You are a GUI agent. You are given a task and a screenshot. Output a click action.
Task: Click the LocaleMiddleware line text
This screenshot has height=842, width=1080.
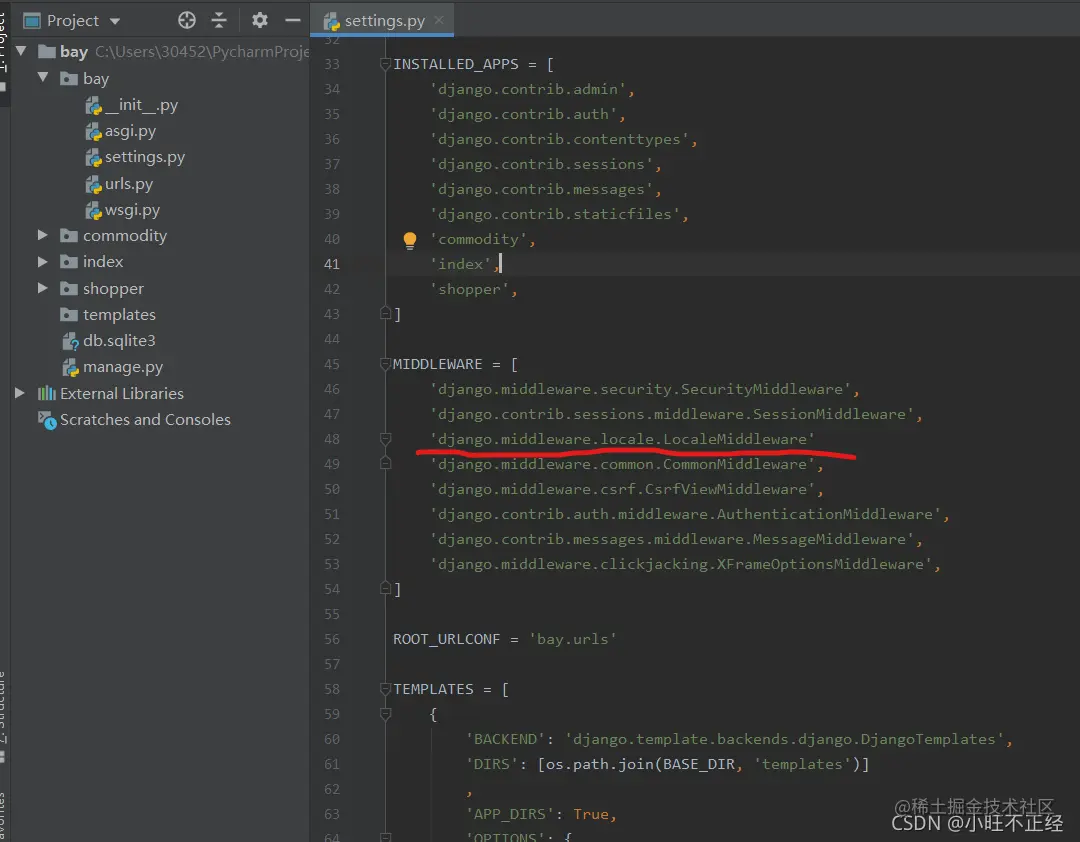[x=623, y=439]
